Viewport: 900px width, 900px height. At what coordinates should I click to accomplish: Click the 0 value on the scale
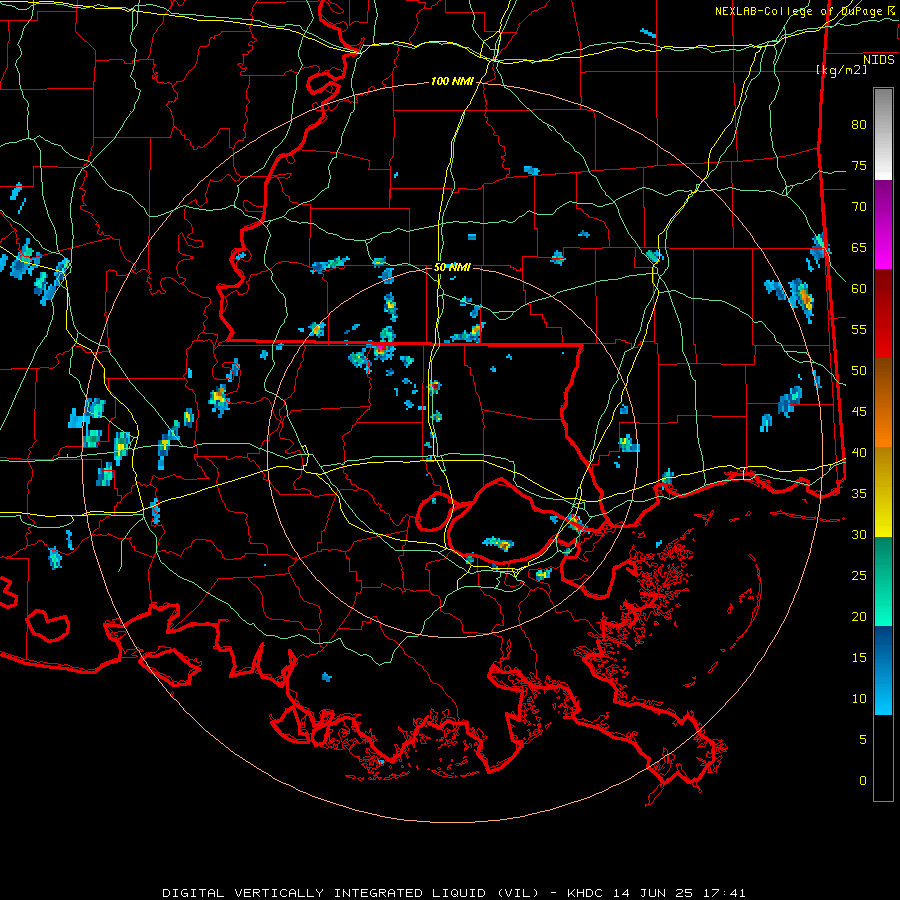863,781
